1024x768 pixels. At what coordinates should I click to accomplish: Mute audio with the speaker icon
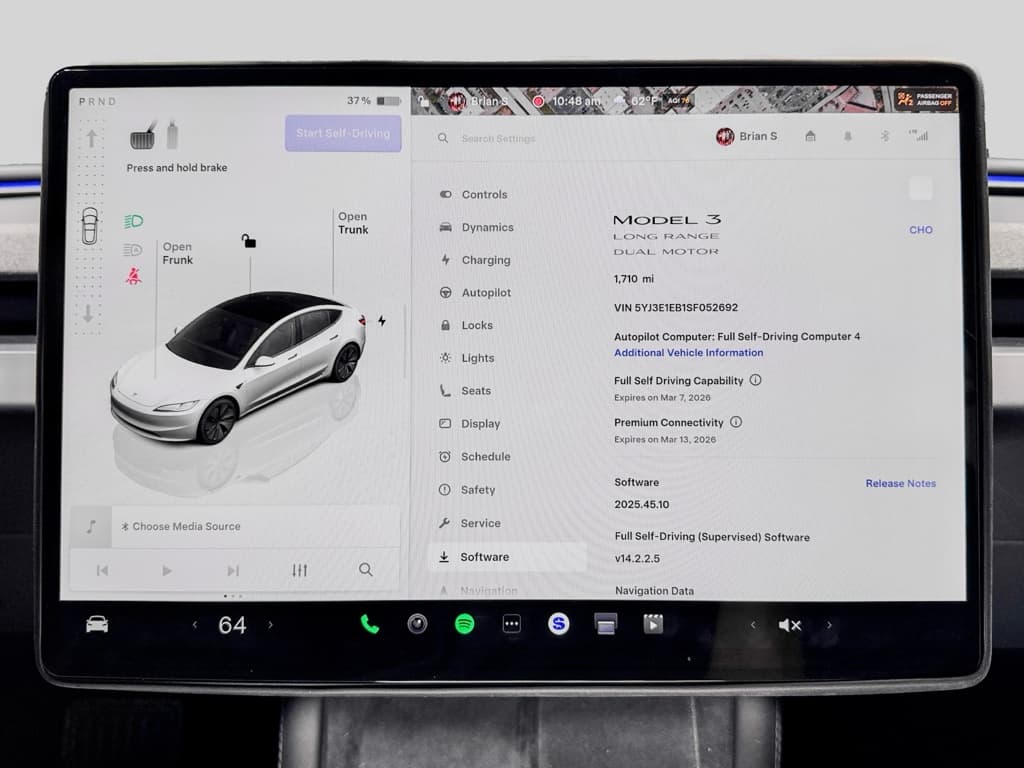pyautogui.click(x=790, y=624)
